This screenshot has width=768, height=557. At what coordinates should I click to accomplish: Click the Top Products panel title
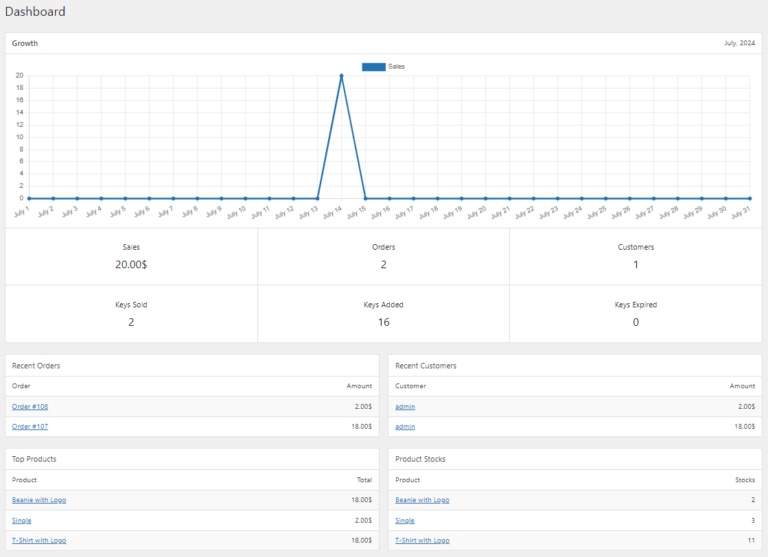coord(34,459)
